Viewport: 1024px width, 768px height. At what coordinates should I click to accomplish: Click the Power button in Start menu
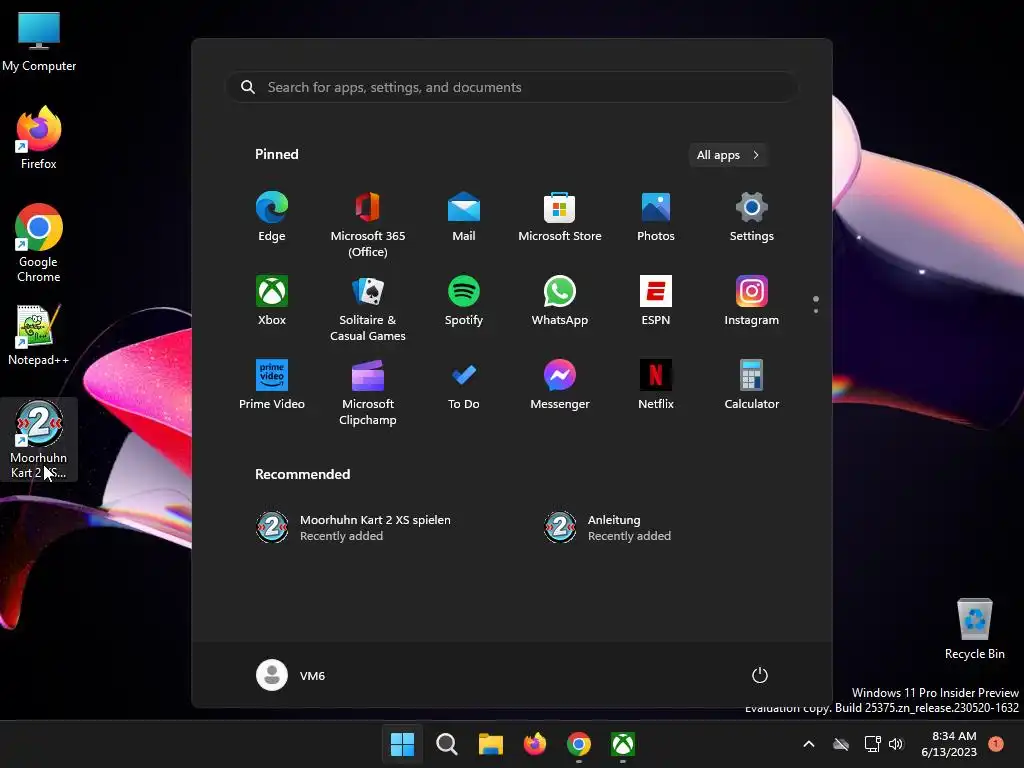pos(760,675)
